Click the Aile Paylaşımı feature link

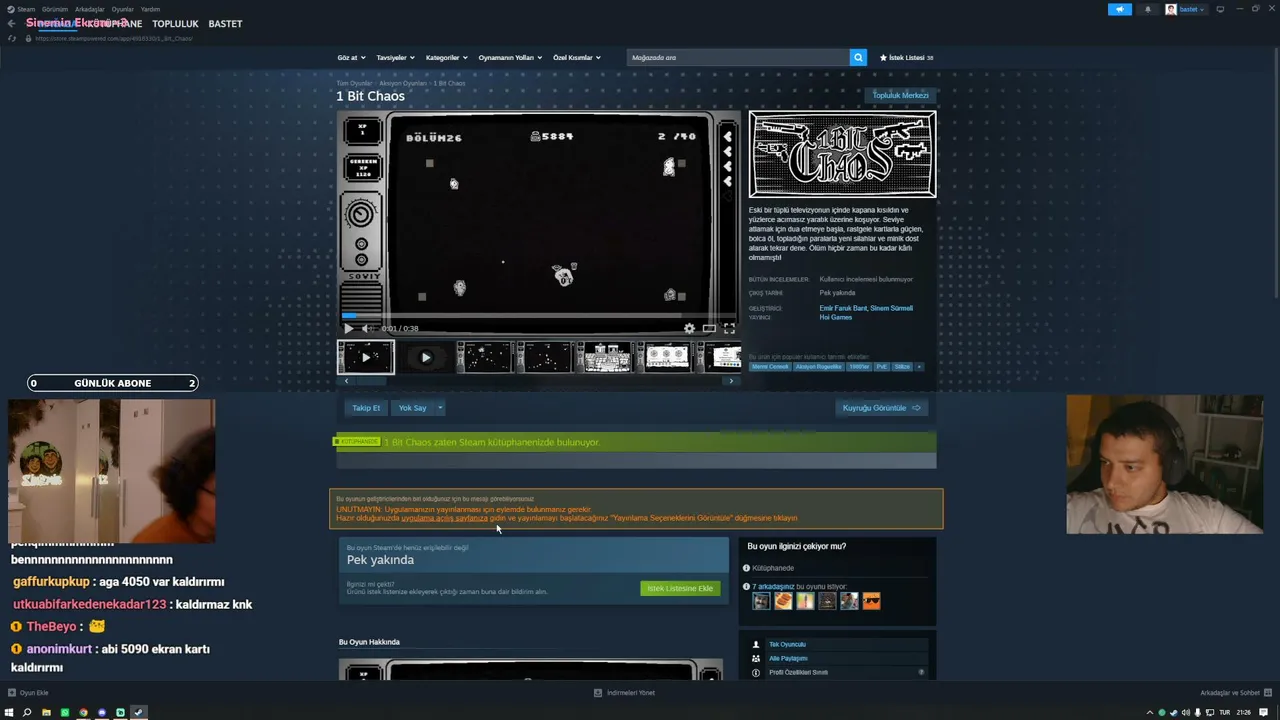click(788, 659)
